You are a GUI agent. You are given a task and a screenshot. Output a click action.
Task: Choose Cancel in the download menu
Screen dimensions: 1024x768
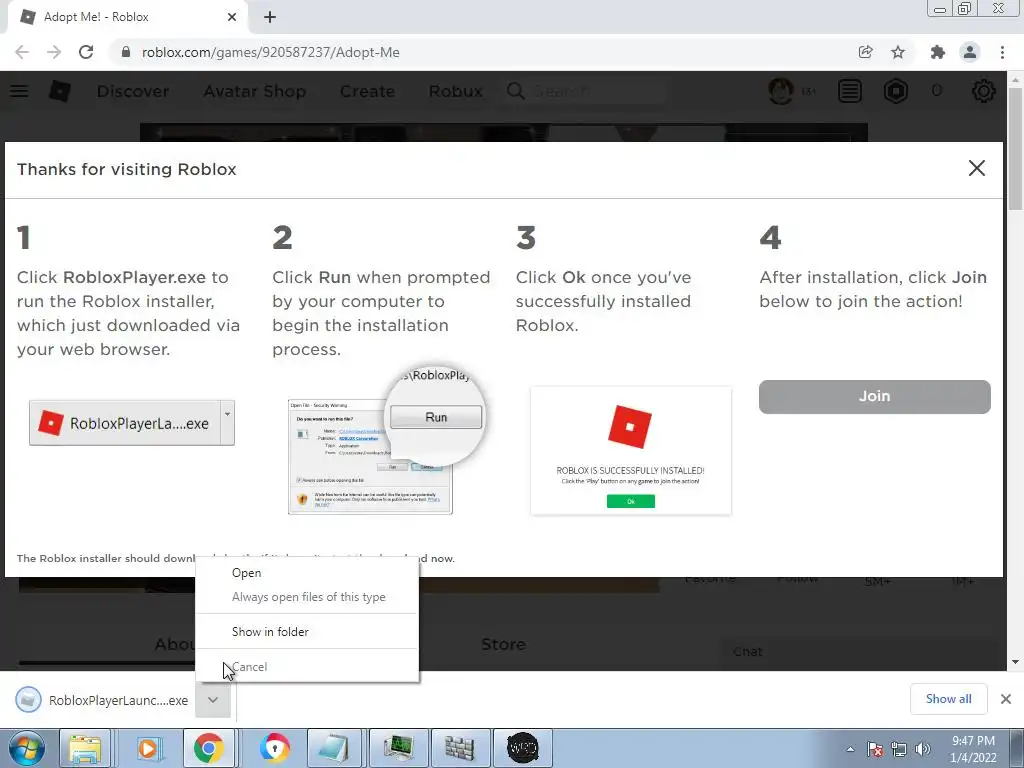coord(307,667)
